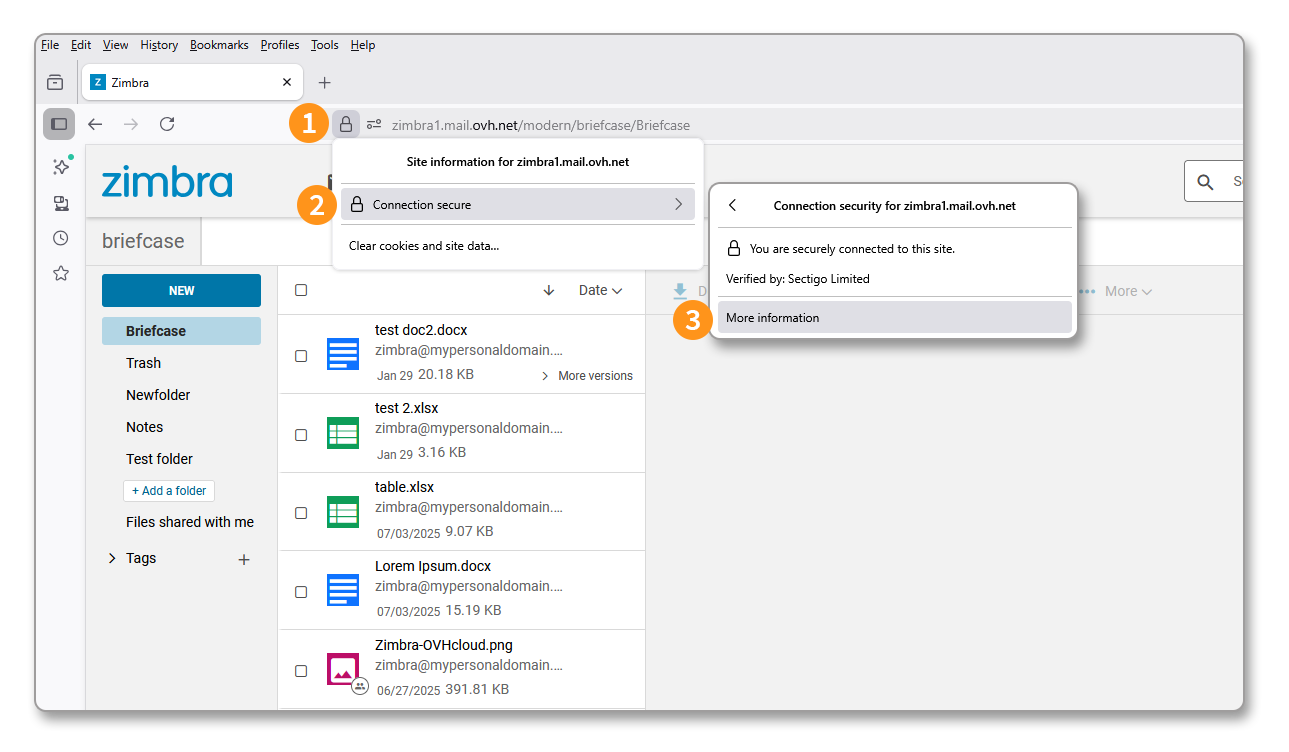Open bookmarks star icon in sidebar
This screenshot has width=1289, height=752.
pos(61,273)
